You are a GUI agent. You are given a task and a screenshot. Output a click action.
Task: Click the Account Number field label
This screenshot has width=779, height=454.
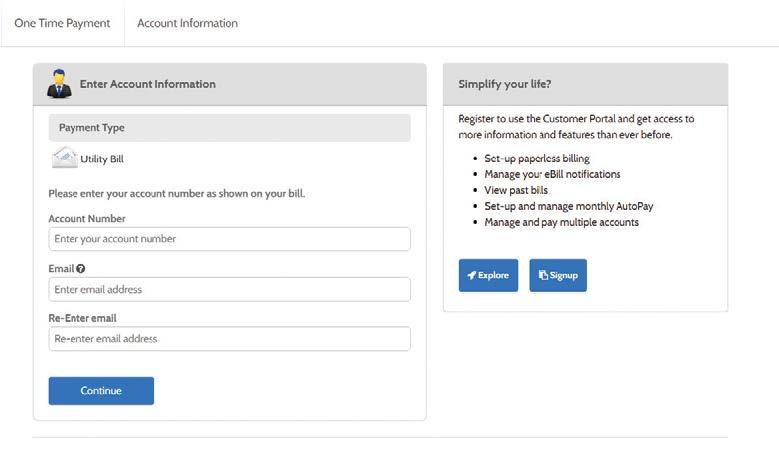[x=87, y=218]
